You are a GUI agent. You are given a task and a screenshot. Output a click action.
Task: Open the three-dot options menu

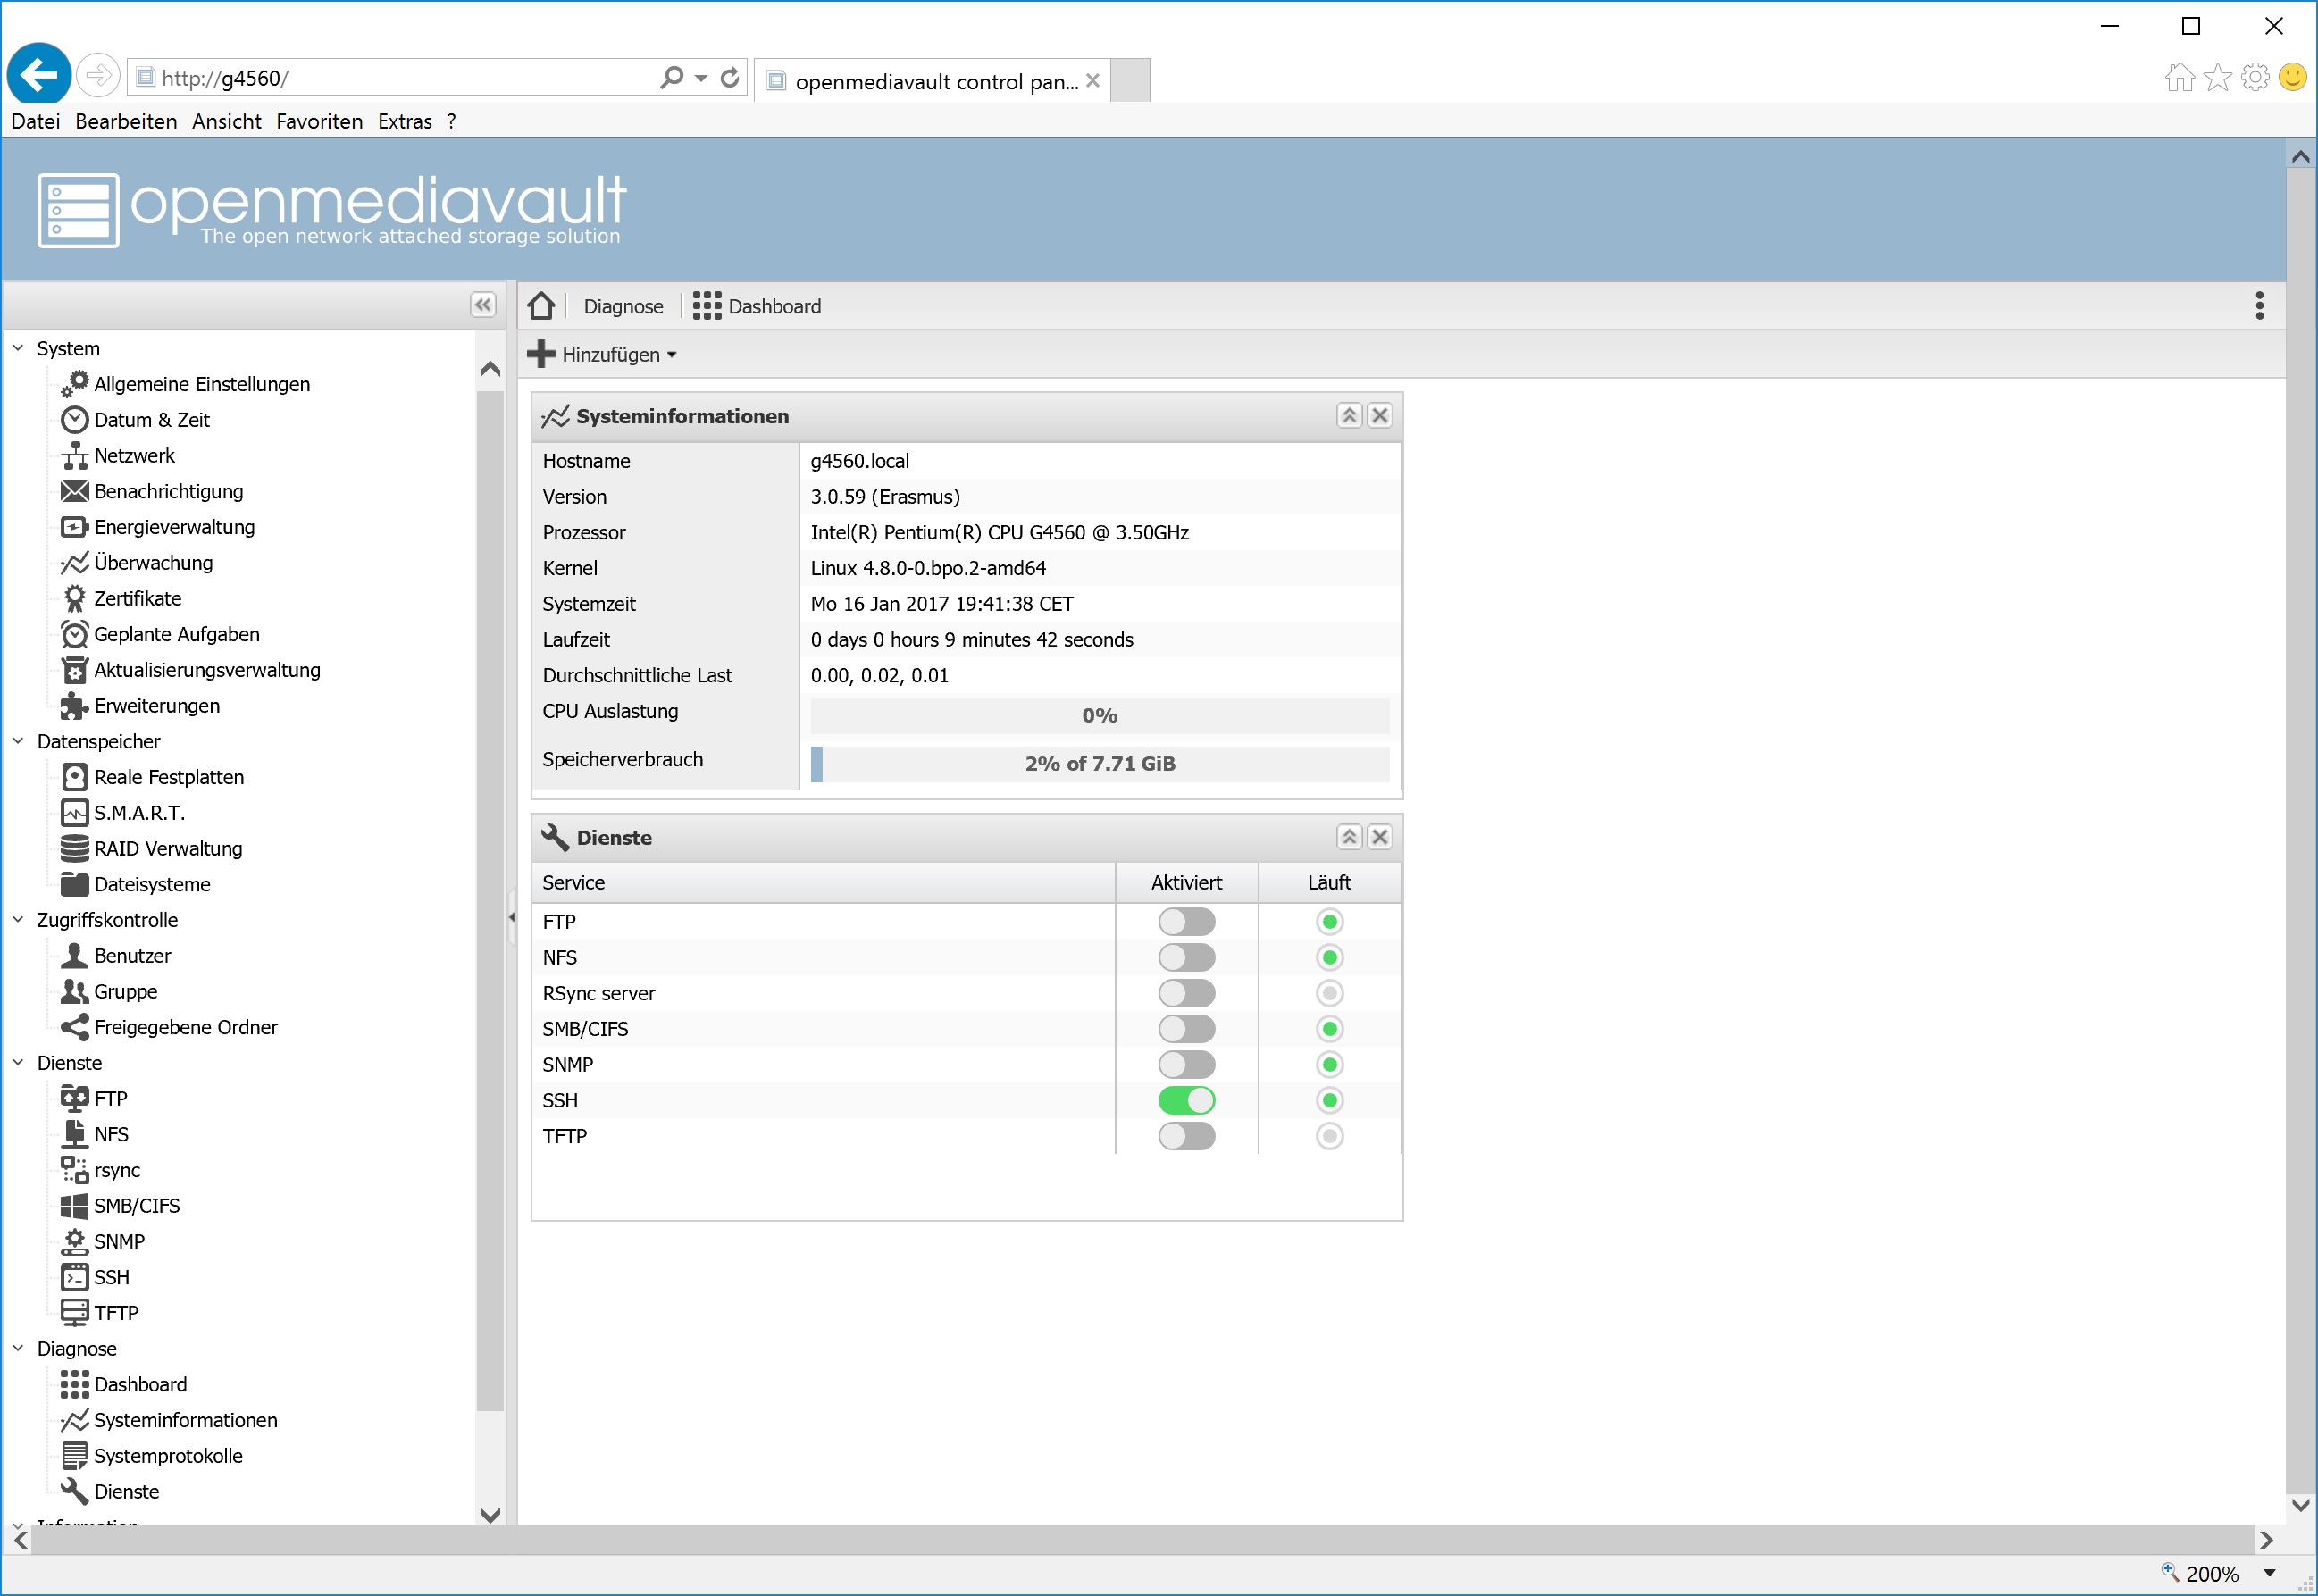[2259, 306]
